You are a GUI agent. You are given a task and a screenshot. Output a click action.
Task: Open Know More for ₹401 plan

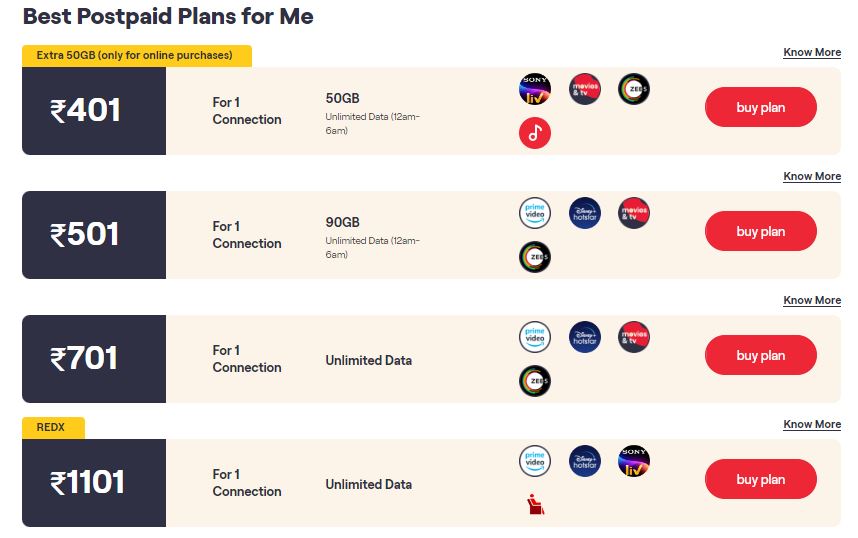(x=811, y=52)
